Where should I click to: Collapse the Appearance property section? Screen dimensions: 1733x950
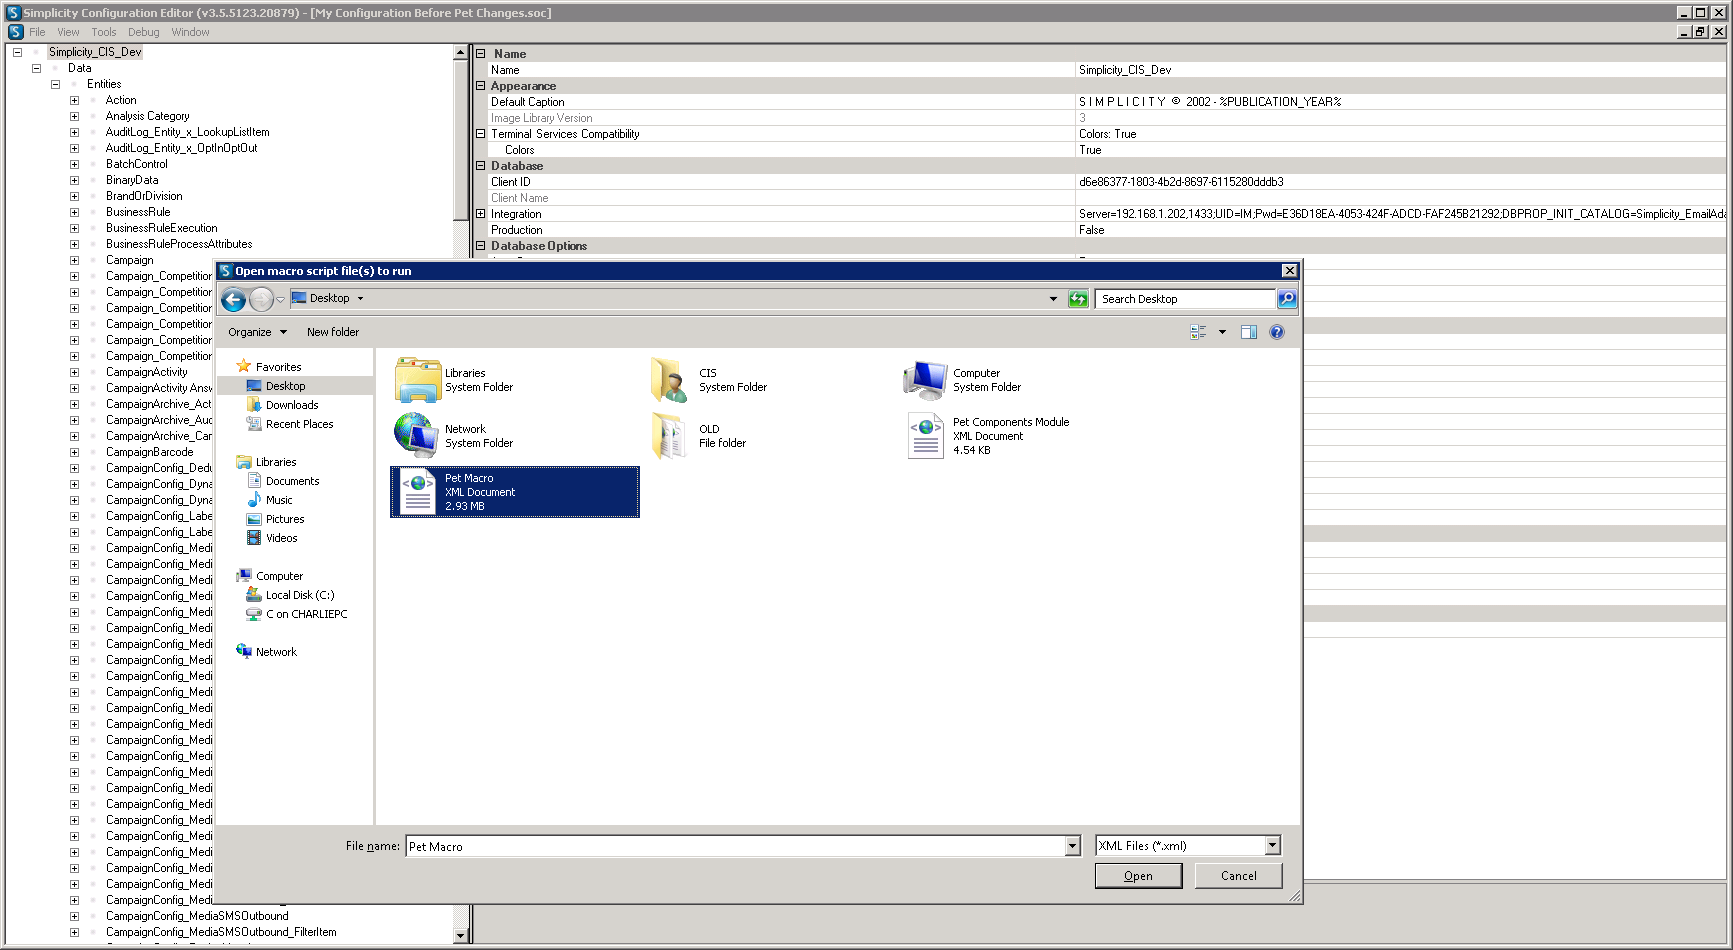[x=480, y=86]
